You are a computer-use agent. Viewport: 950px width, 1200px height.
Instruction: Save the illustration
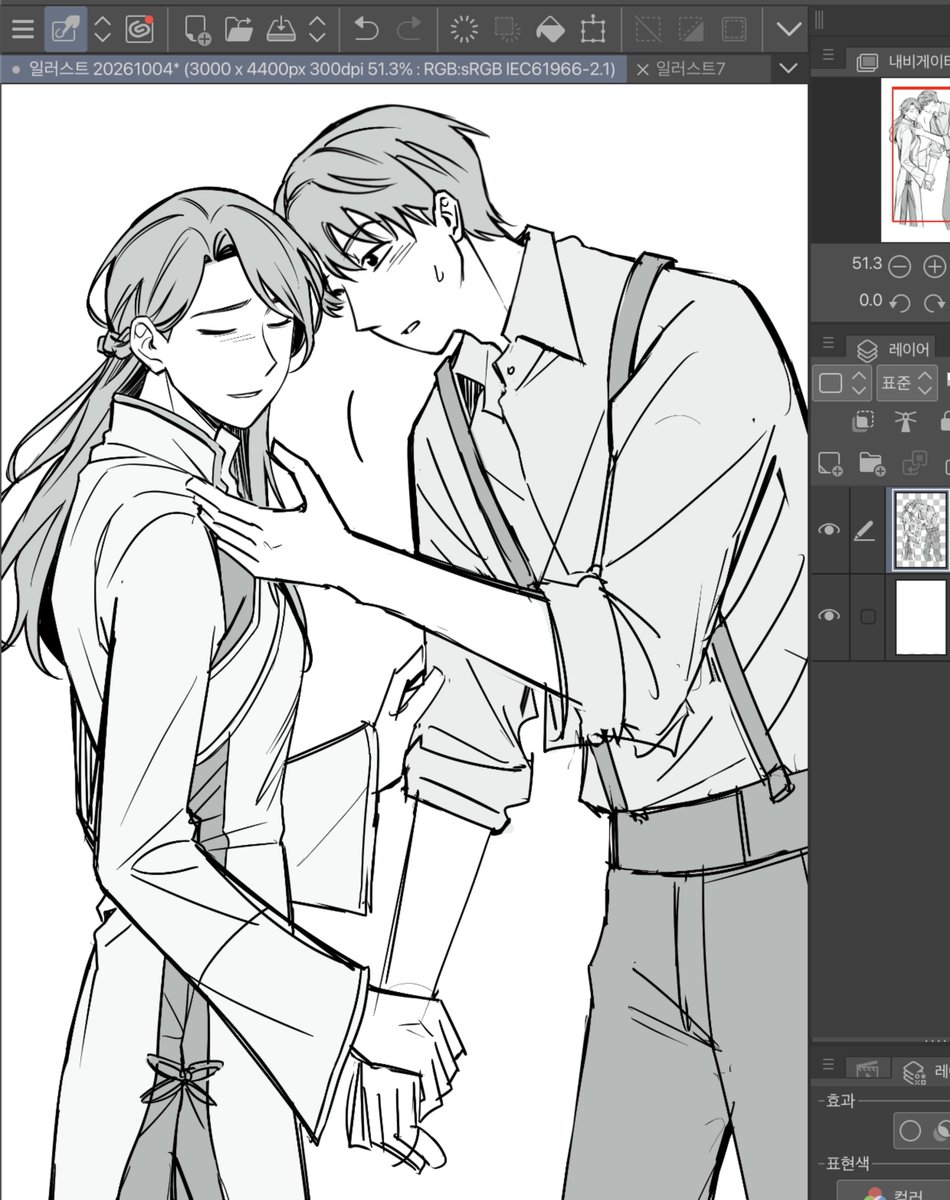point(280,29)
